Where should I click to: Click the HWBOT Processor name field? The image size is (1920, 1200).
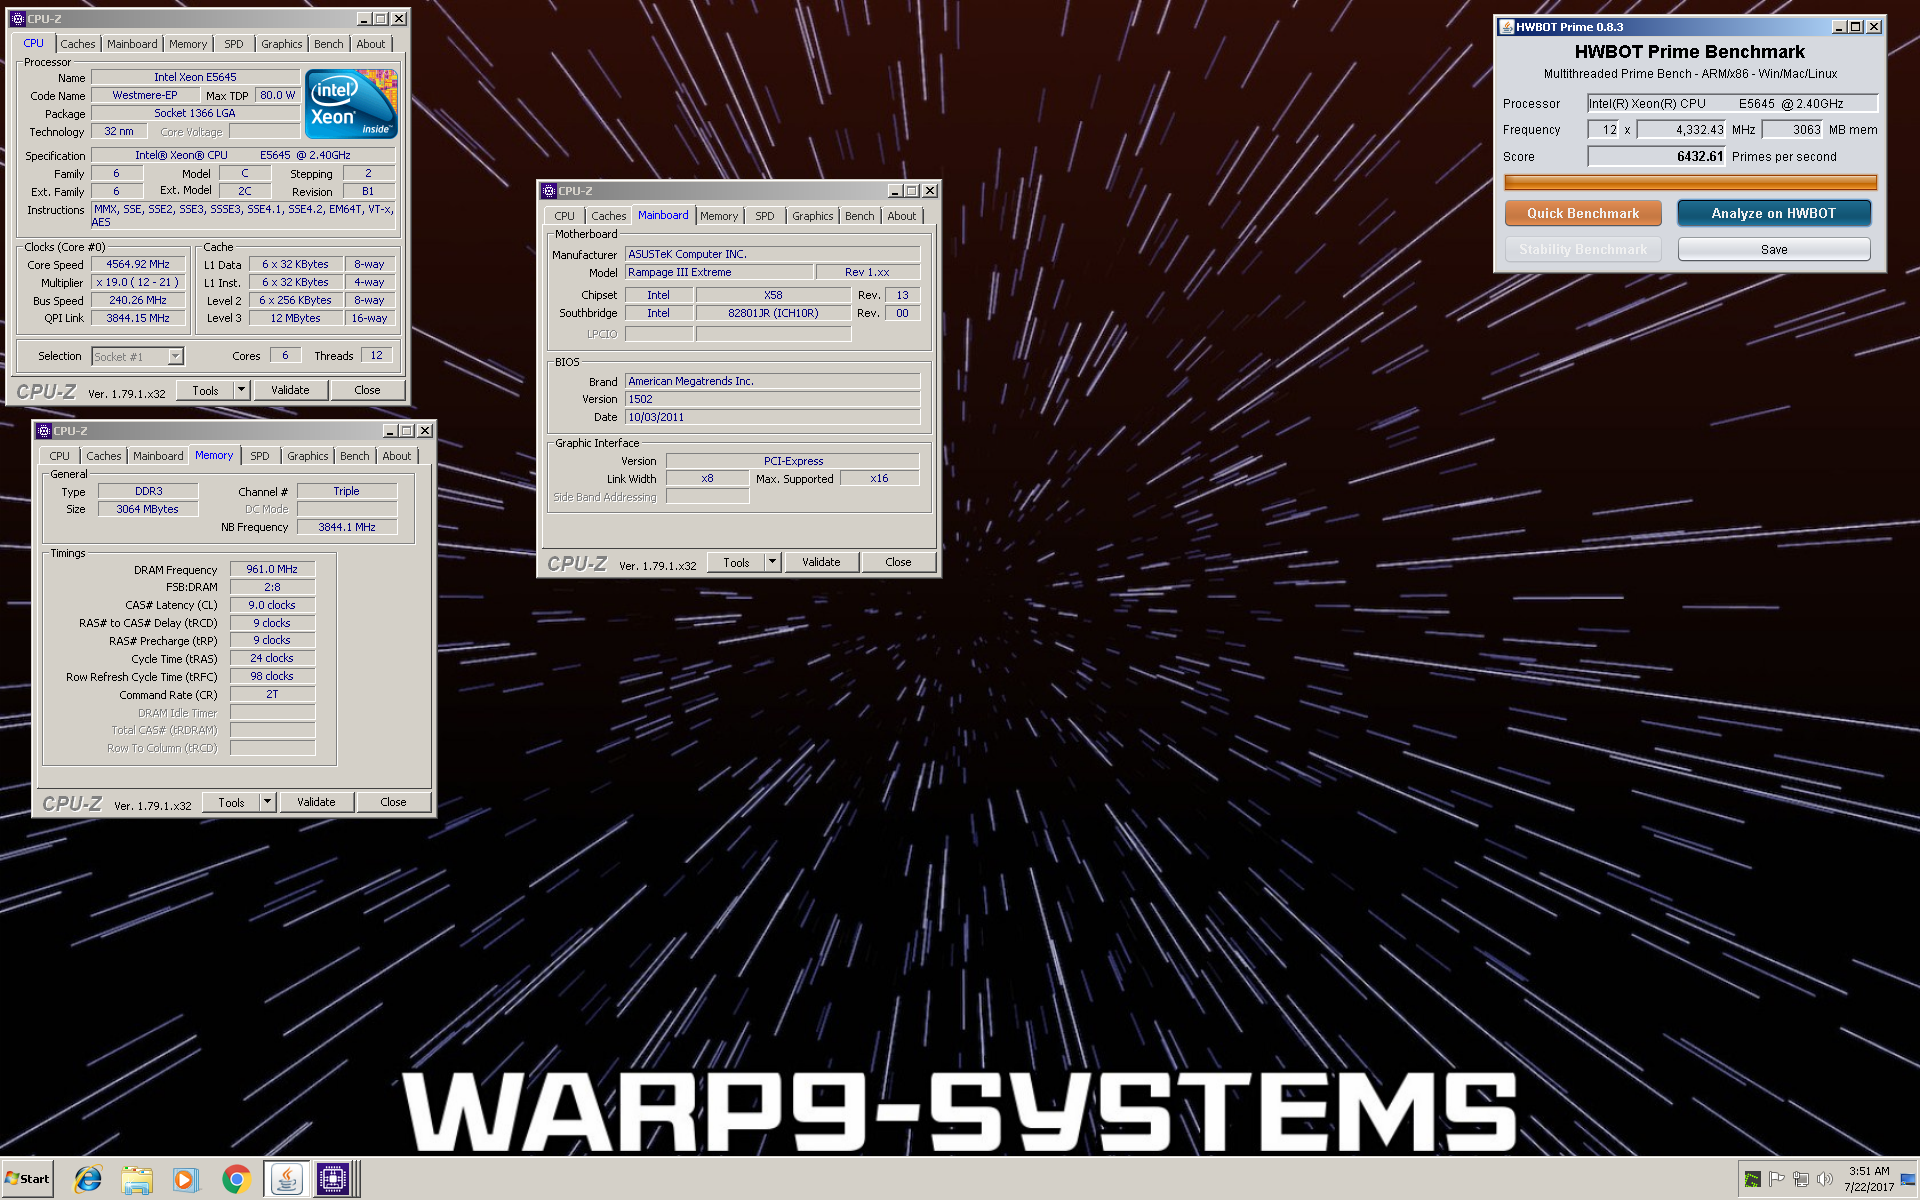[x=1732, y=104]
